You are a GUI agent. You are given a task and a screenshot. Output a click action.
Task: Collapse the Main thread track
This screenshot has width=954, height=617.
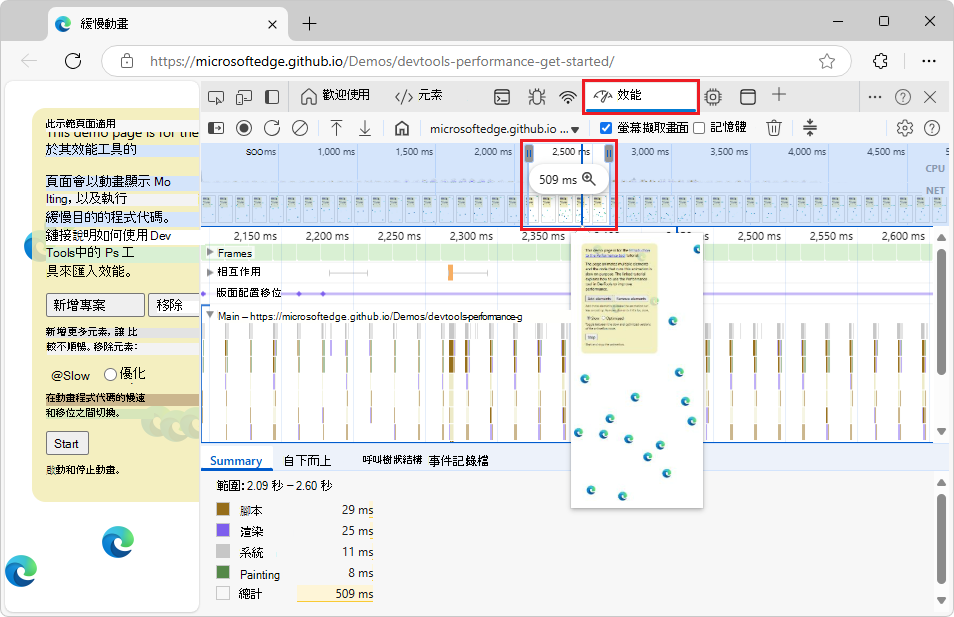pos(210,316)
